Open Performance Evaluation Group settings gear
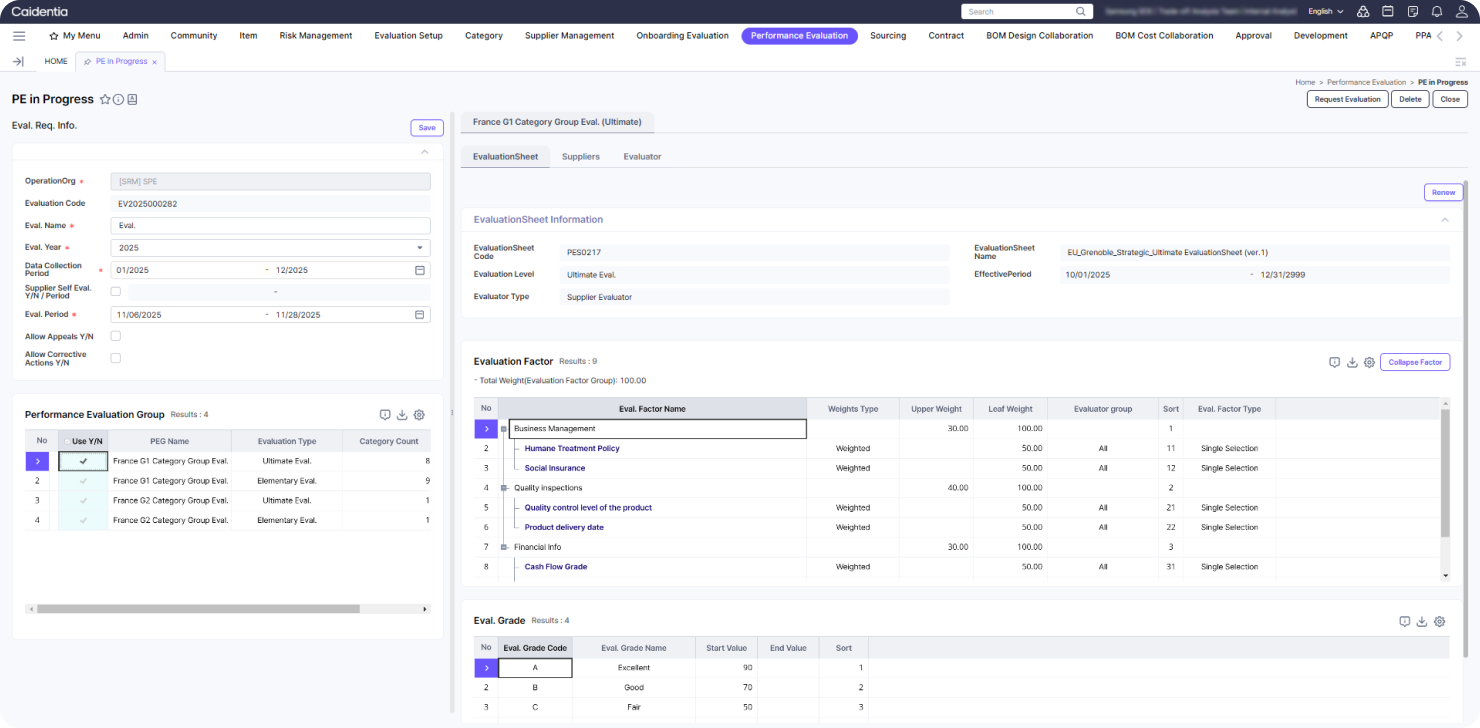 pos(419,415)
